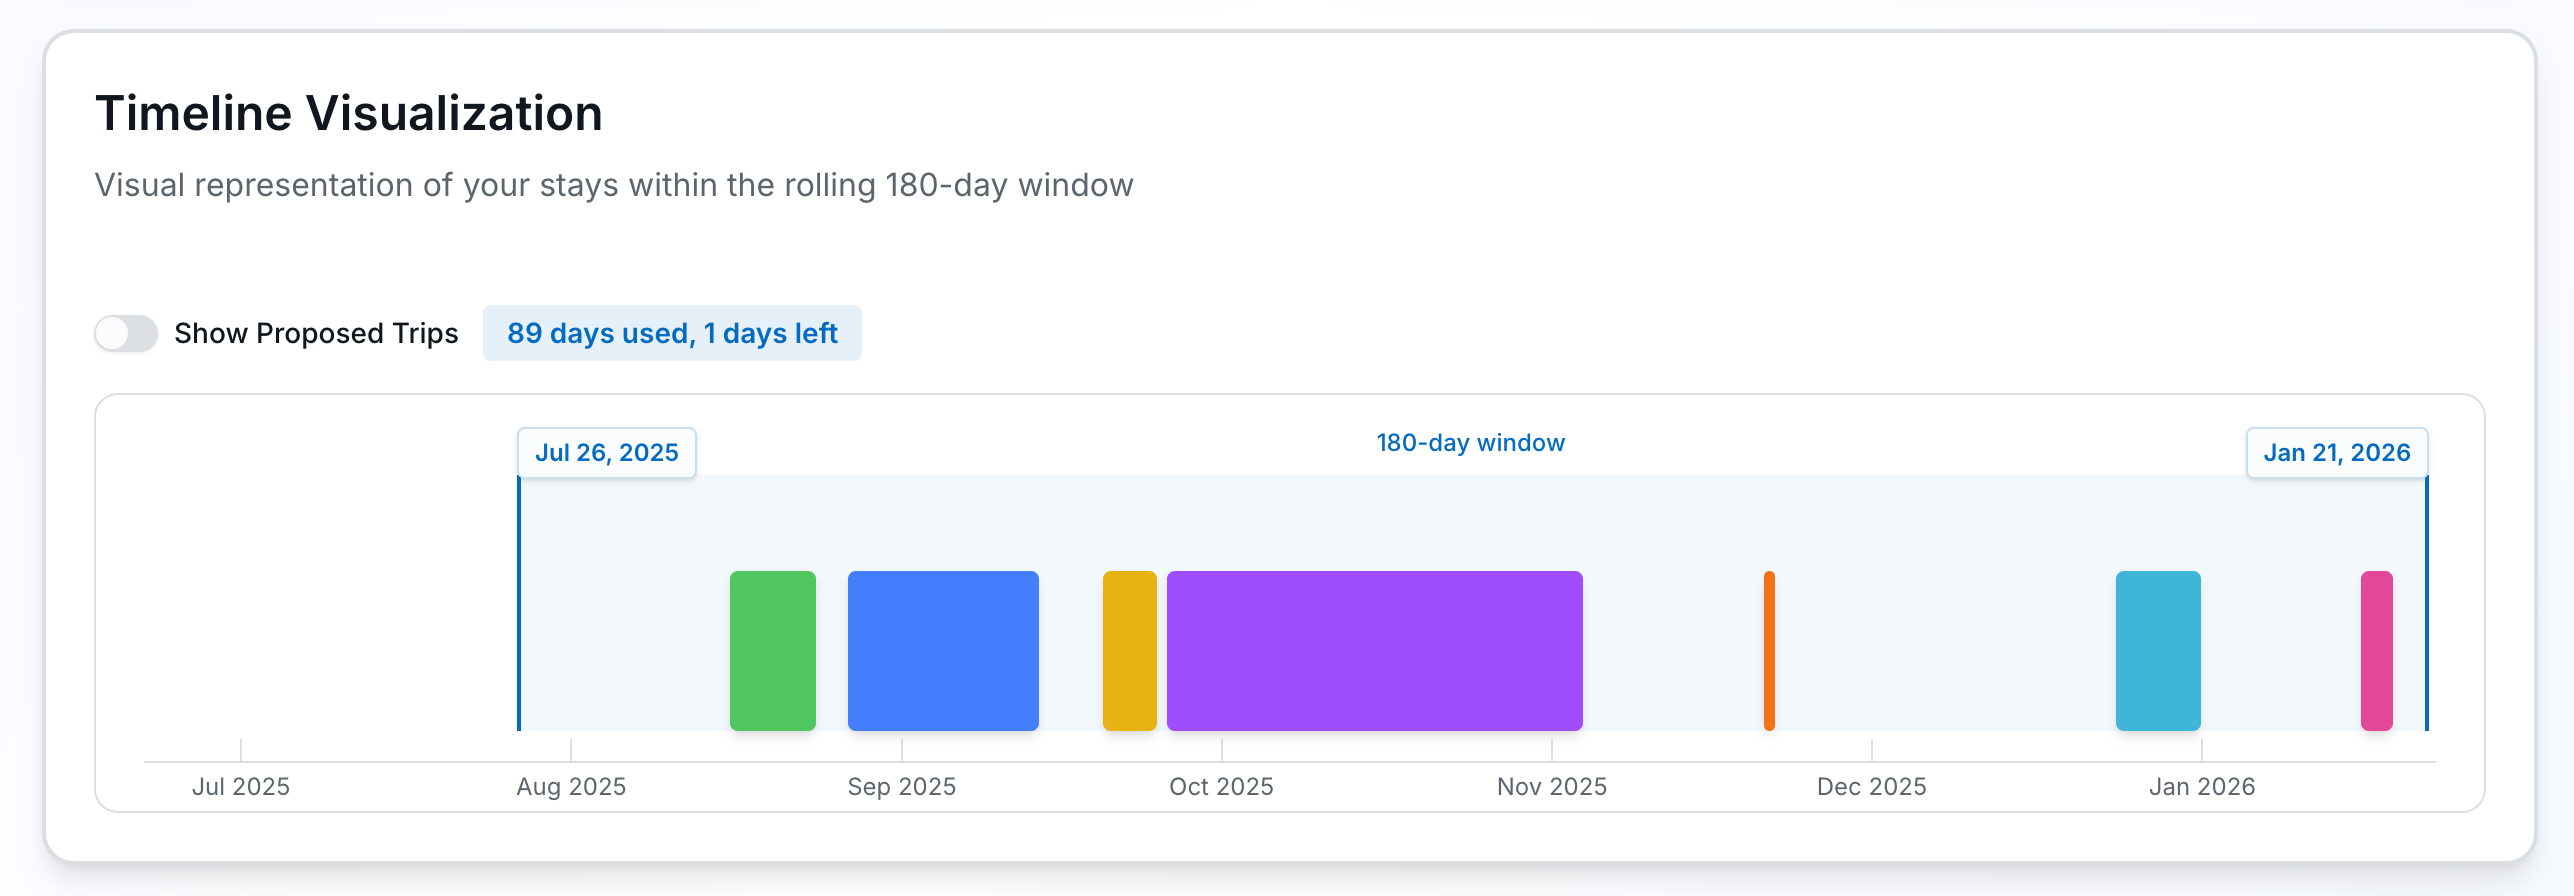
Task: Click the 180-day window label
Action: pos(1470,443)
